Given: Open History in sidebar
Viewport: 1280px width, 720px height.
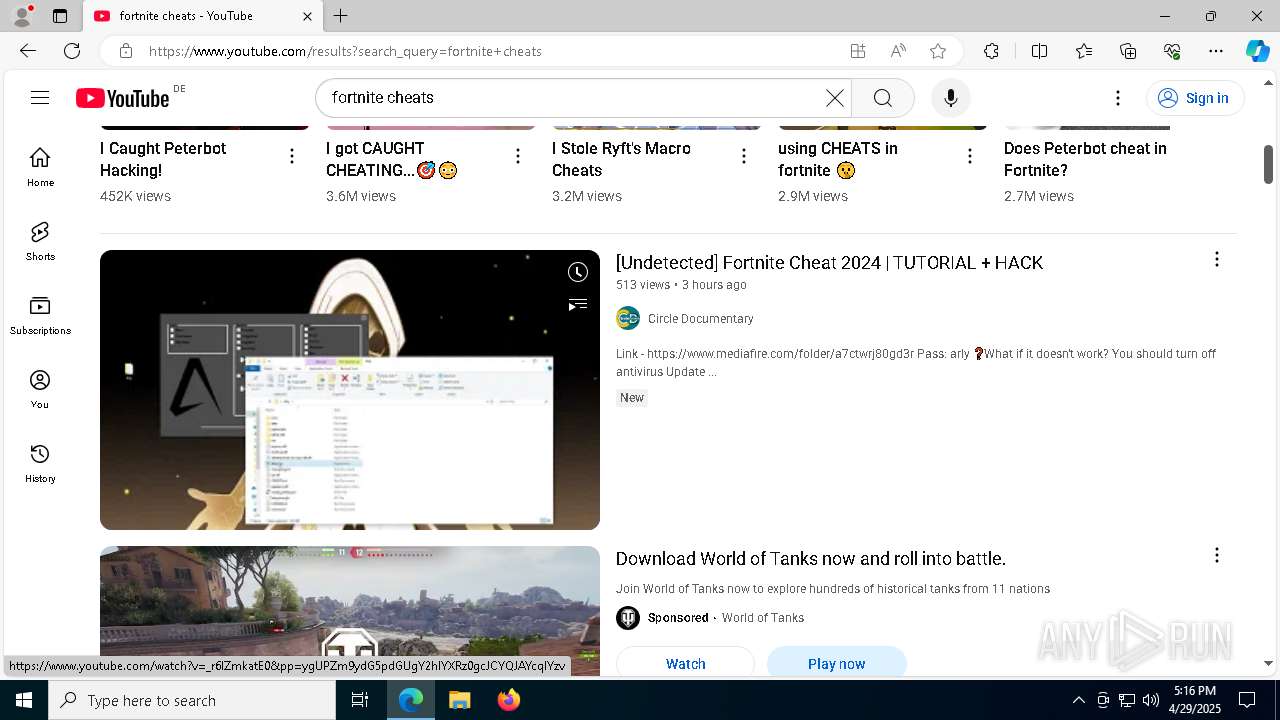Looking at the screenshot, I should click(x=40, y=463).
